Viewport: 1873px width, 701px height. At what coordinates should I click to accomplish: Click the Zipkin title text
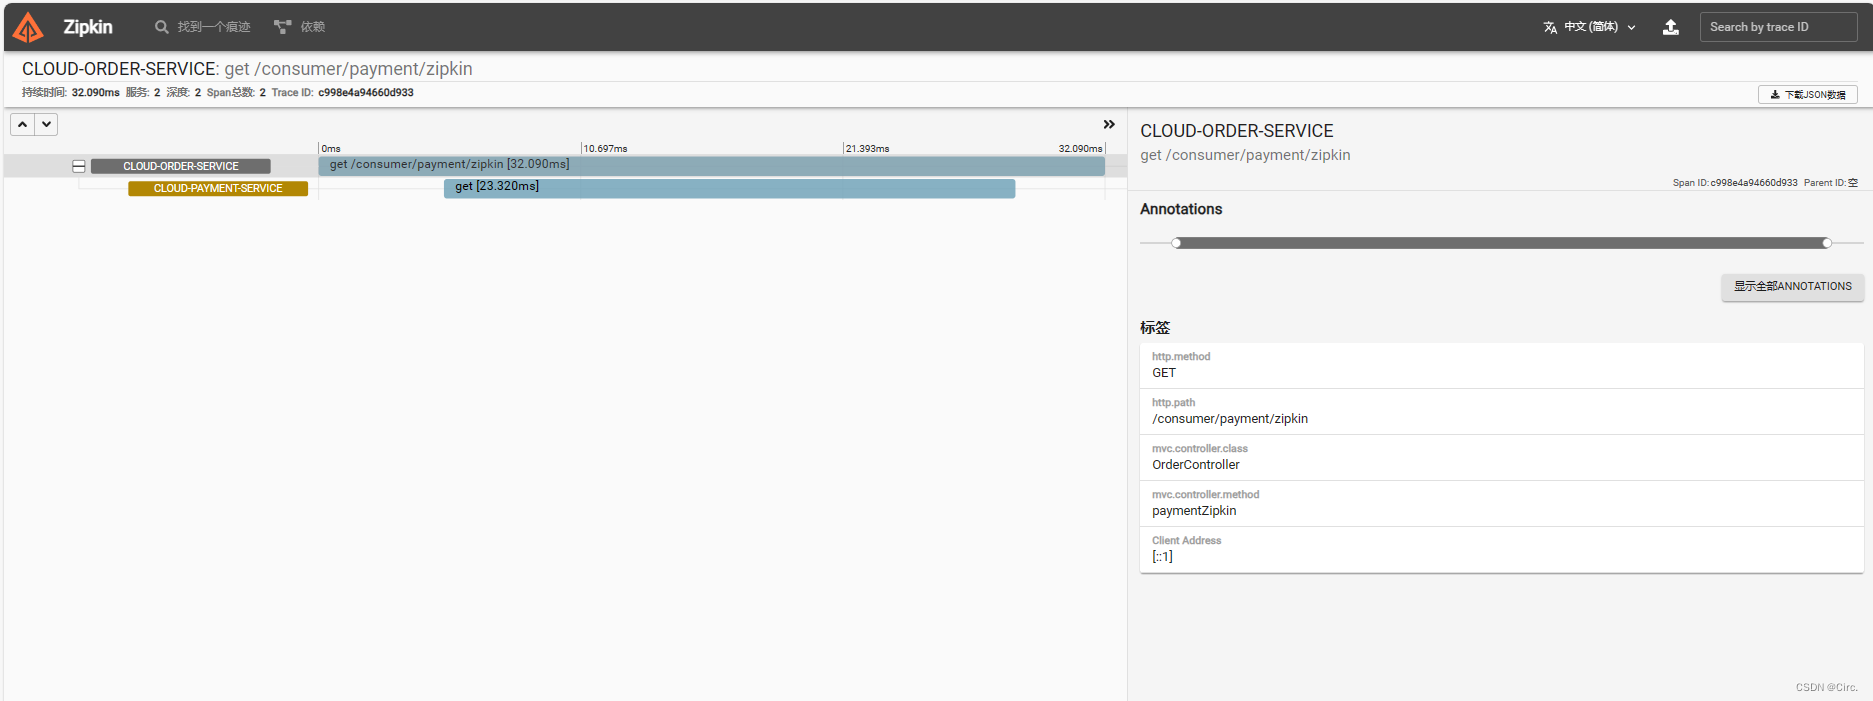coord(88,27)
